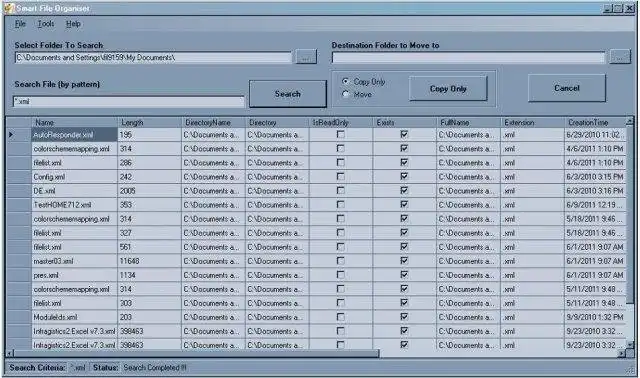
Task: Select the DE.xml file name cell
Action: click(x=74, y=191)
